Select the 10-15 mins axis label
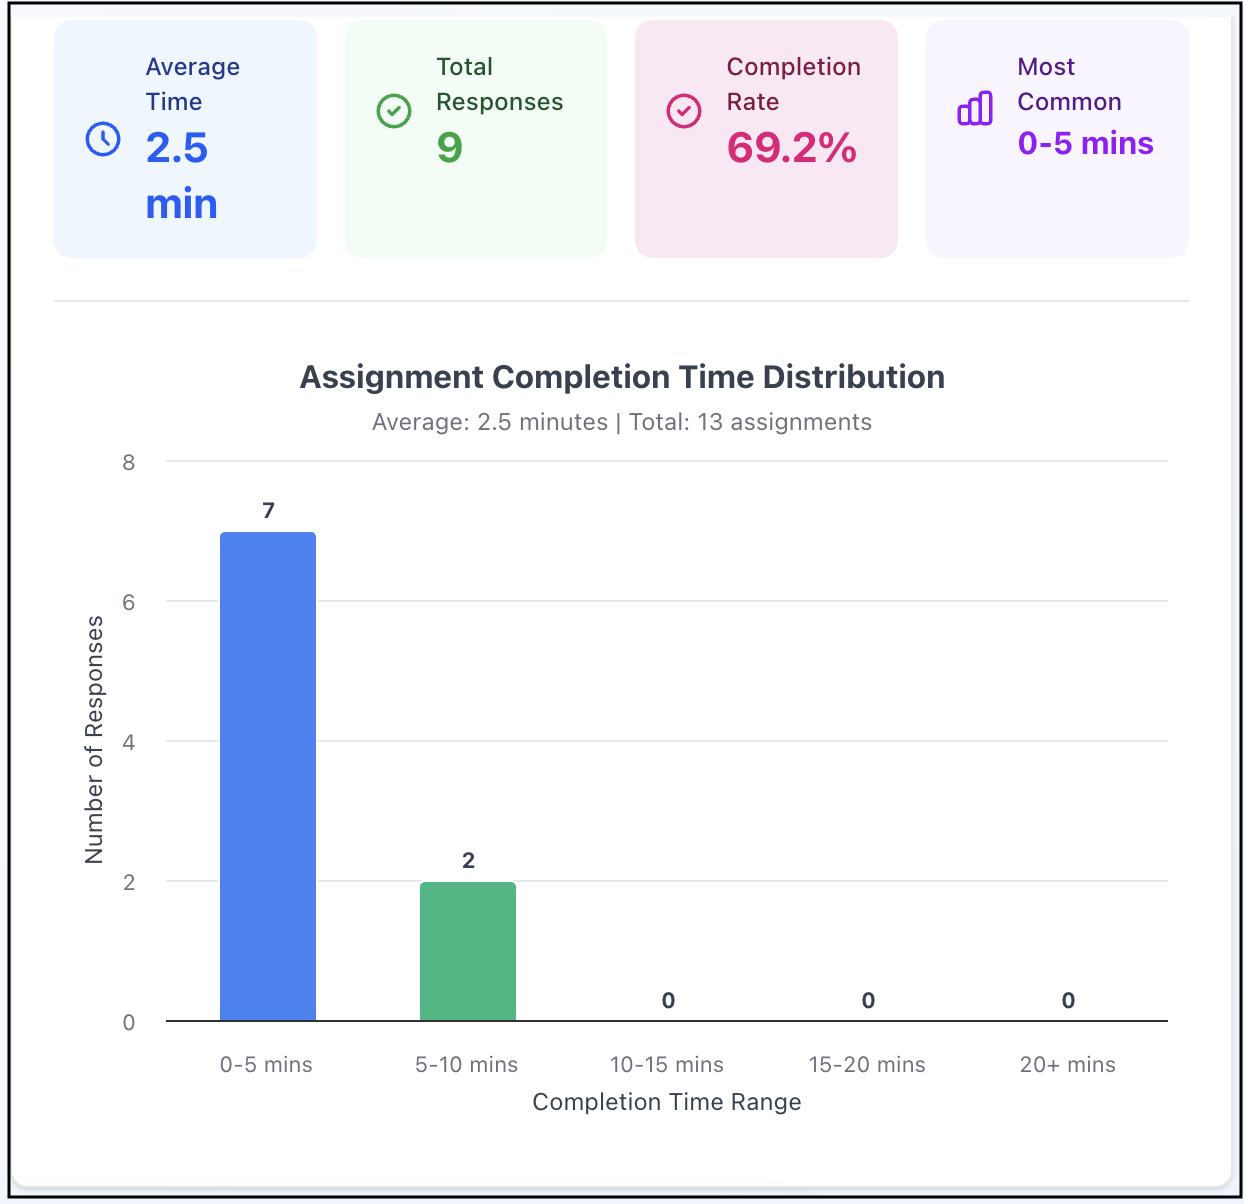The image size is (1244, 1204). point(667,1065)
